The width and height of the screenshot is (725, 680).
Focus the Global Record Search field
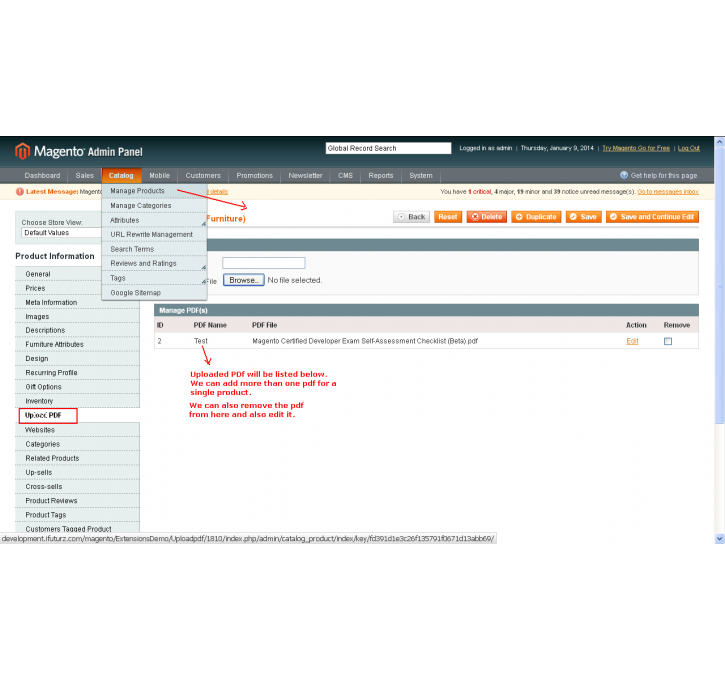[x=388, y=148]
